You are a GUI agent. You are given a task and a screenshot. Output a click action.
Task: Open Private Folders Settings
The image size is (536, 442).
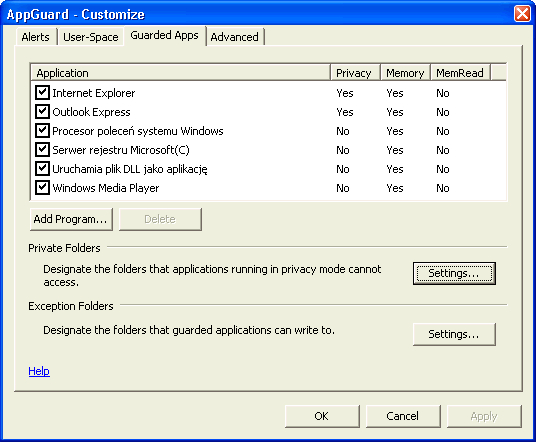[454, 273]
